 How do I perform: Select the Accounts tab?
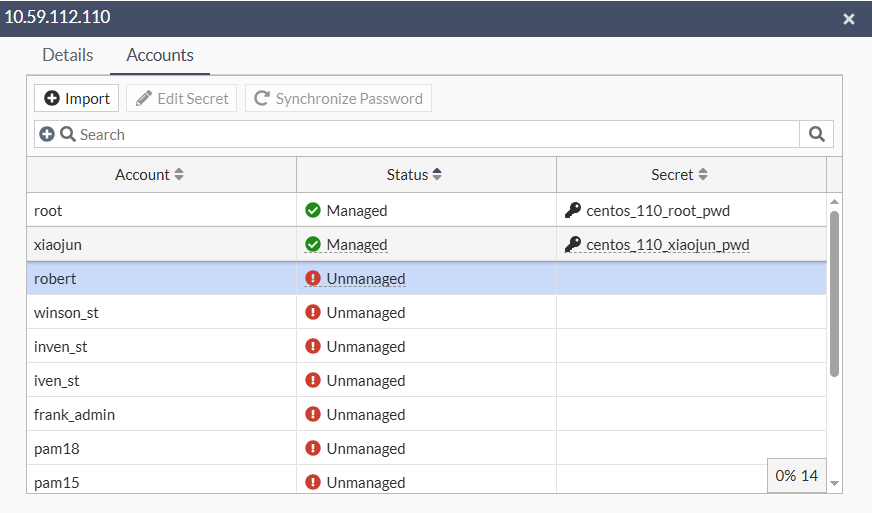(x=160, y=55)
